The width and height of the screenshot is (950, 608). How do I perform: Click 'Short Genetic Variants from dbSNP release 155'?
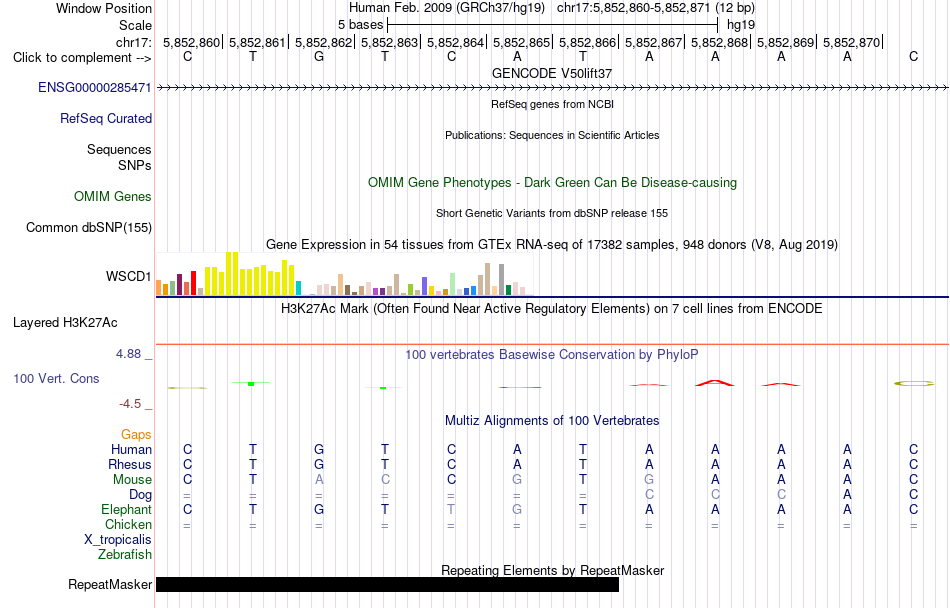coord(552,213)
